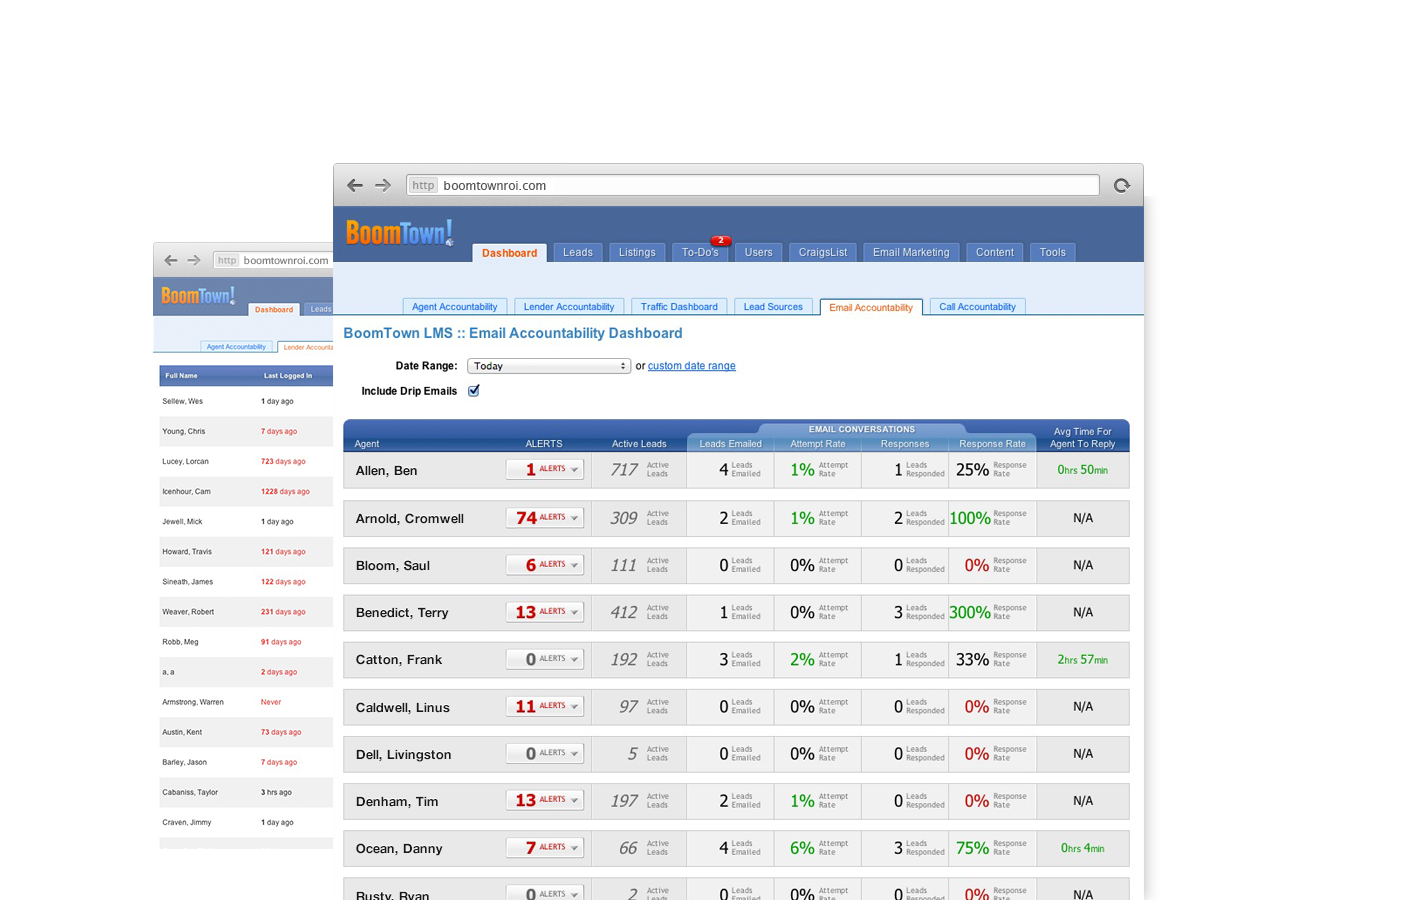This screenshot has width=1412, height=900.
Task: Click BoomTown logo in the background window
Action: coord(198,296)
